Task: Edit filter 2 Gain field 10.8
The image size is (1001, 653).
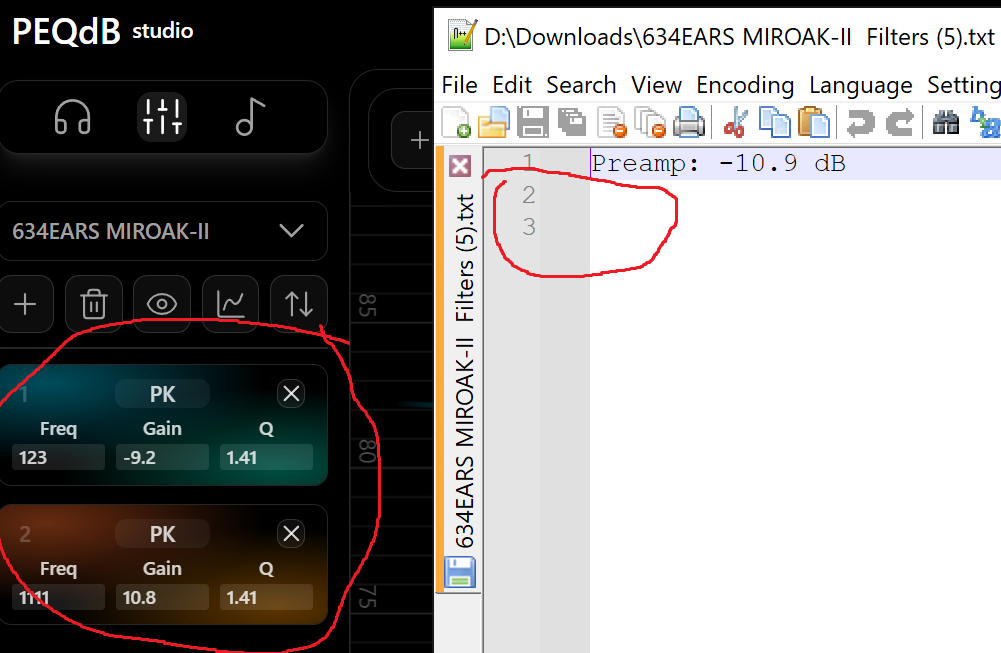Action: (x=162, y=597)
